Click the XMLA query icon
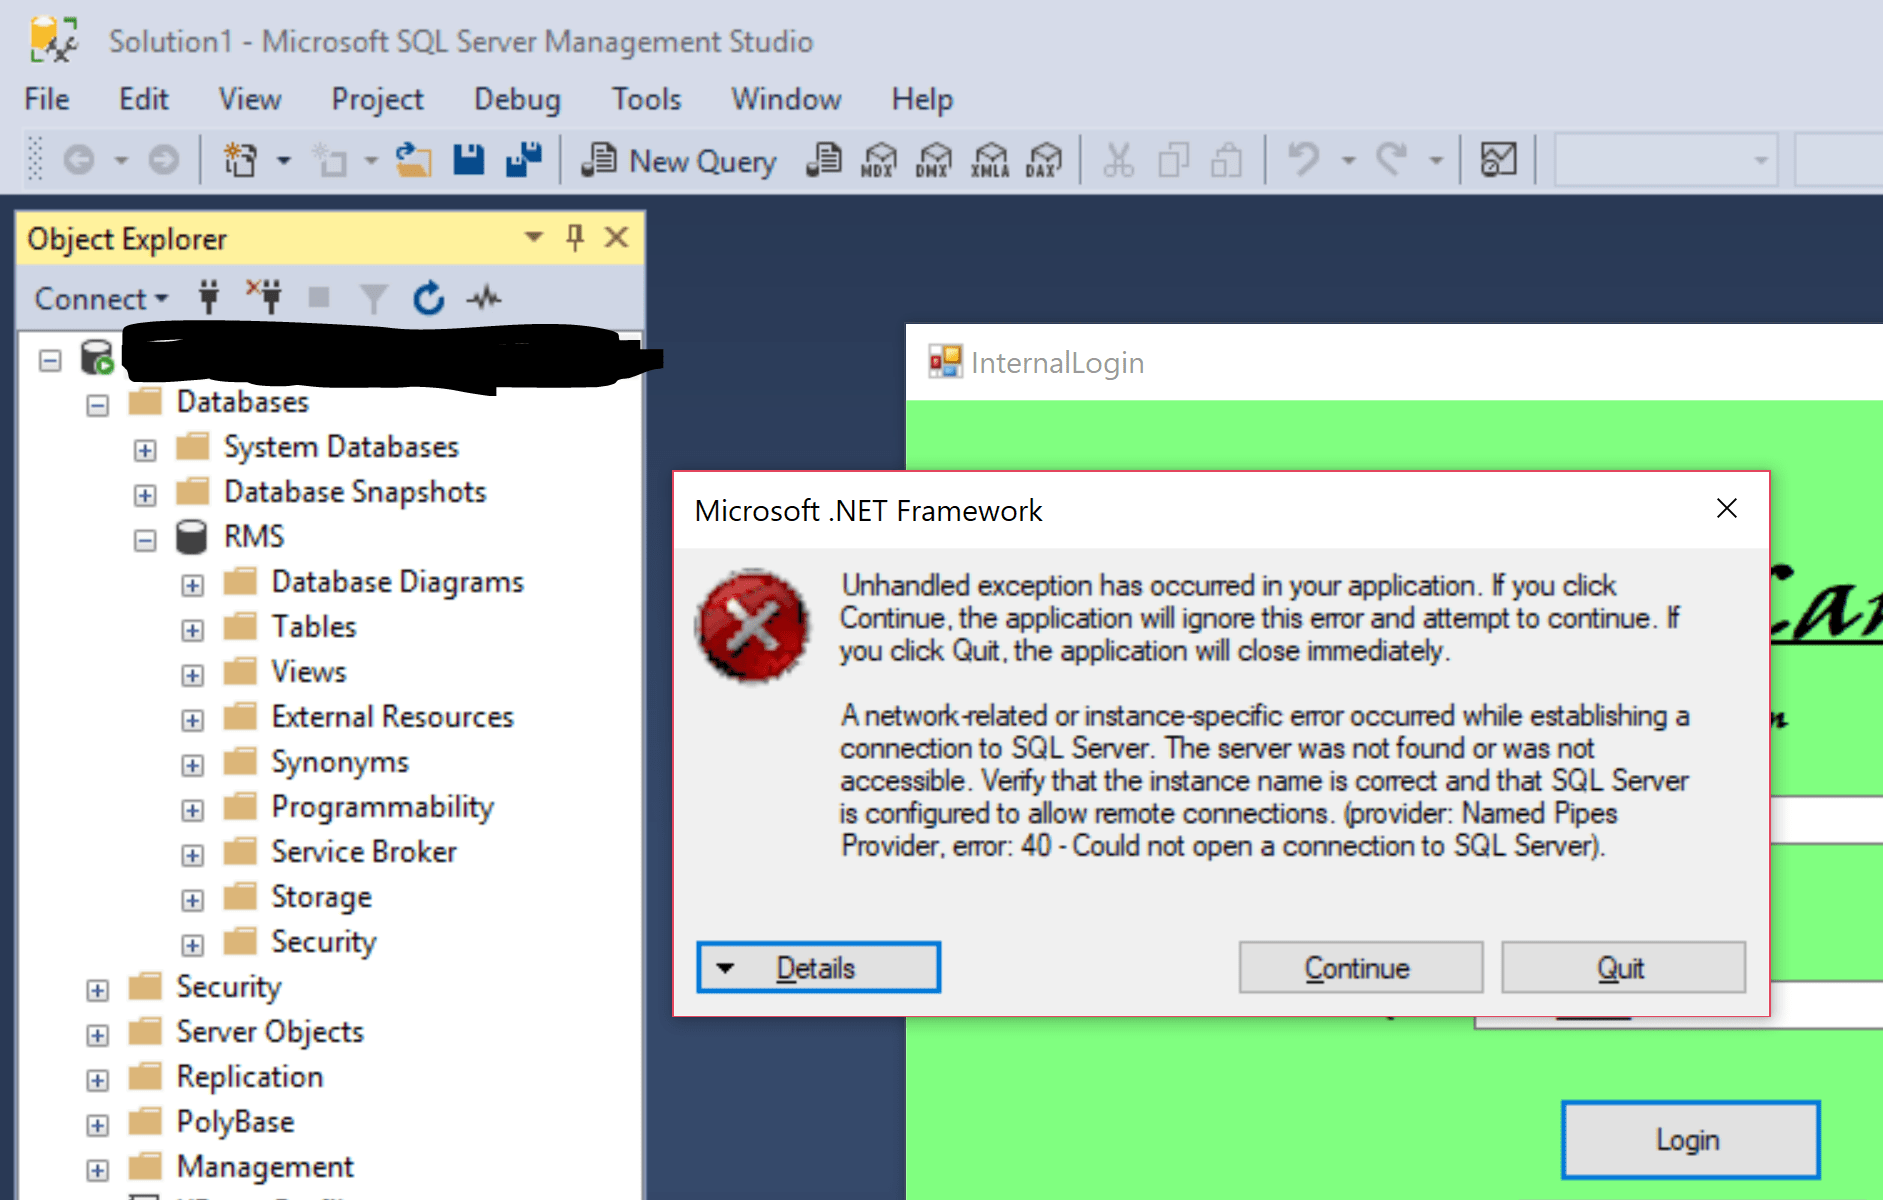Image resolution: width=1883 pixels, height=1200 pixels. tap(990, 160)
